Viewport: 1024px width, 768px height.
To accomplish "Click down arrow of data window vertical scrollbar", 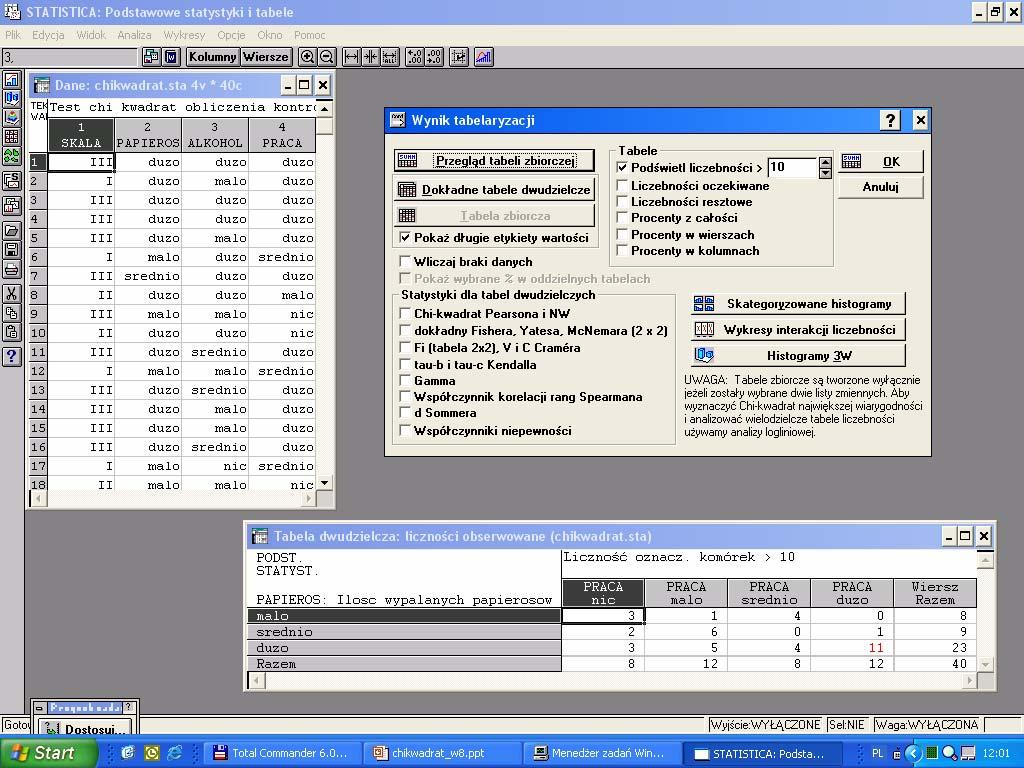I will pos(325,483).
